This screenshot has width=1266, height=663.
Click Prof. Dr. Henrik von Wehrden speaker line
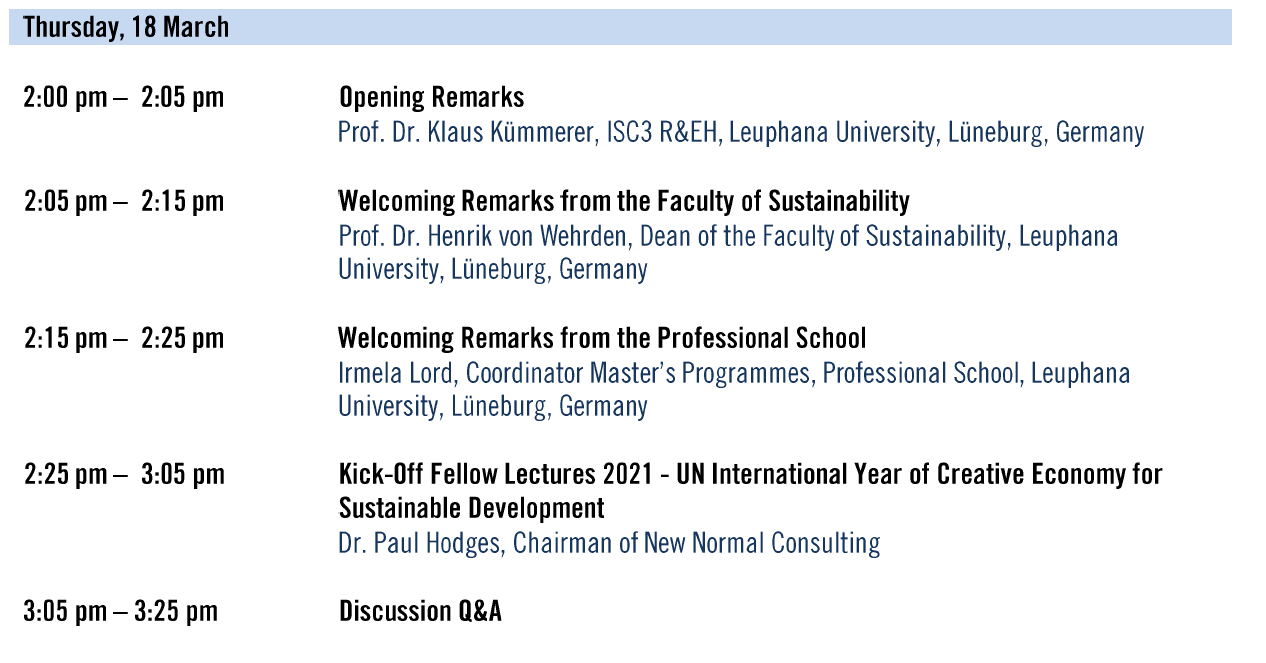pos(727,236)
